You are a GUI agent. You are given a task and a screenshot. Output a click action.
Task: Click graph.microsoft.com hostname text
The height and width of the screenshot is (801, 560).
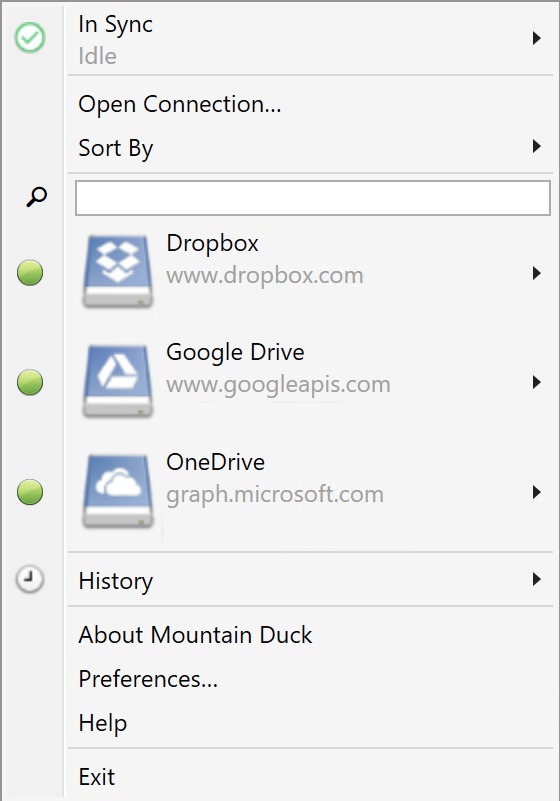(x=275, y=495)
